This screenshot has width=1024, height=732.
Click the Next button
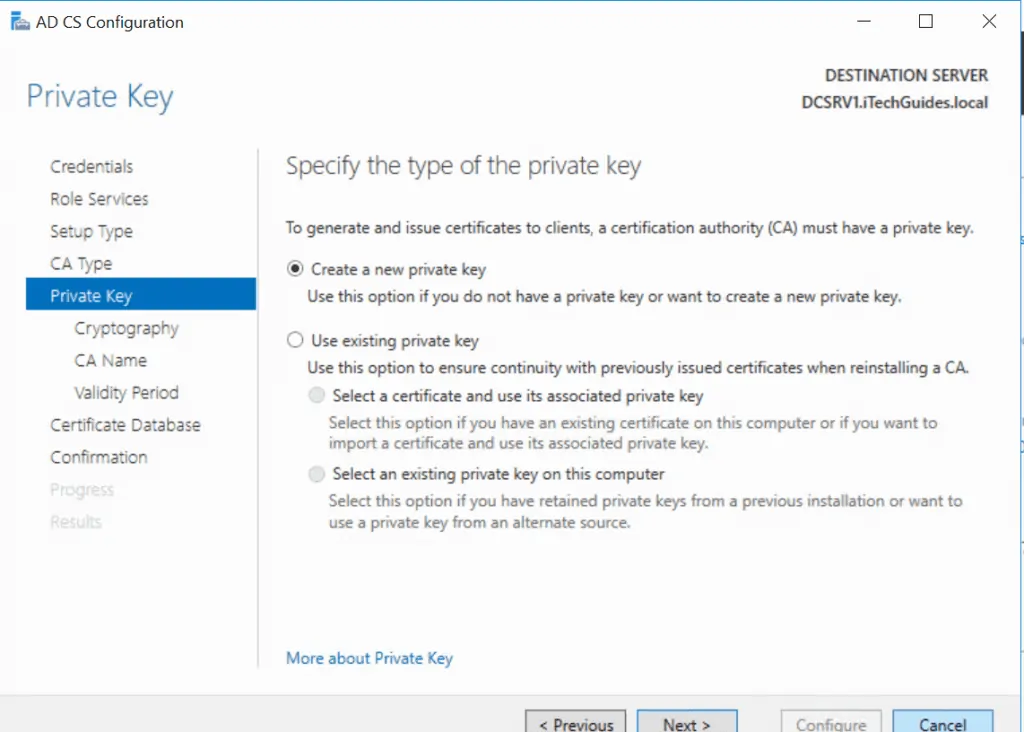pos(687,722)
